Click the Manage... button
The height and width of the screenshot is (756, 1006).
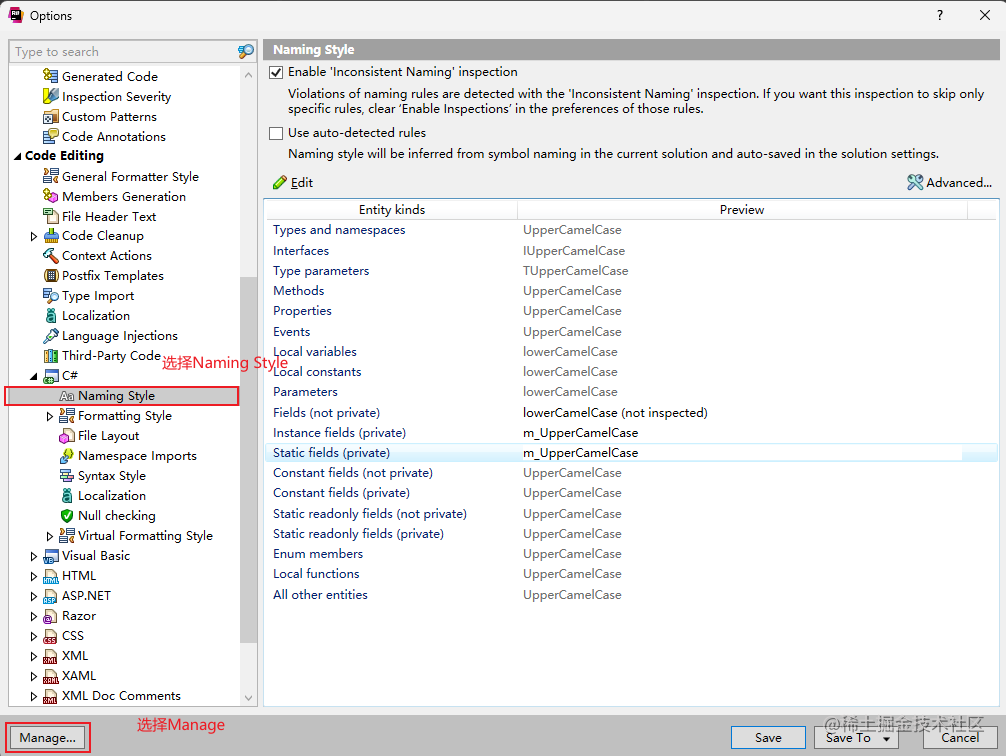[46, 737]
